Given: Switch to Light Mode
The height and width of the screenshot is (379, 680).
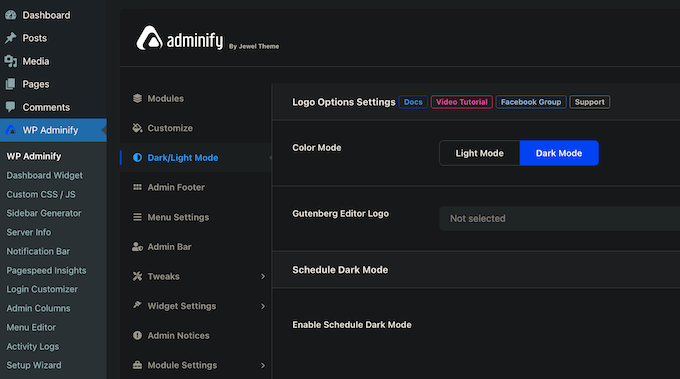Looking at the screenshot, I should [x=480, y=153].
